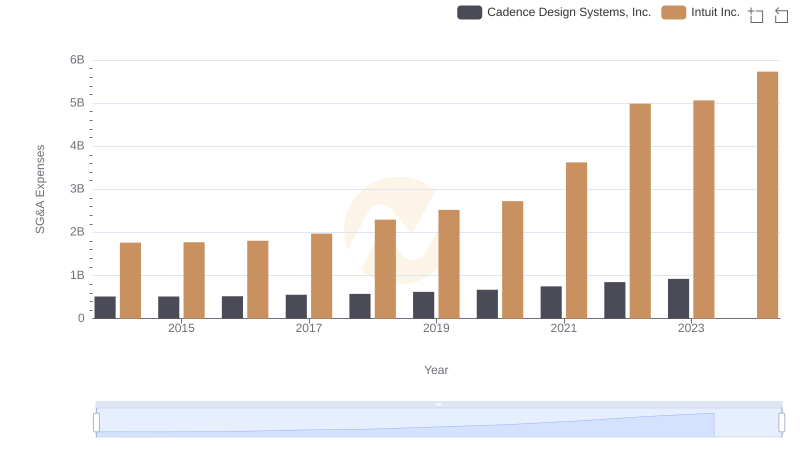800x461 pixels.
Task: Click the SG&A Expenses axis title
Action: click(40, 189)
